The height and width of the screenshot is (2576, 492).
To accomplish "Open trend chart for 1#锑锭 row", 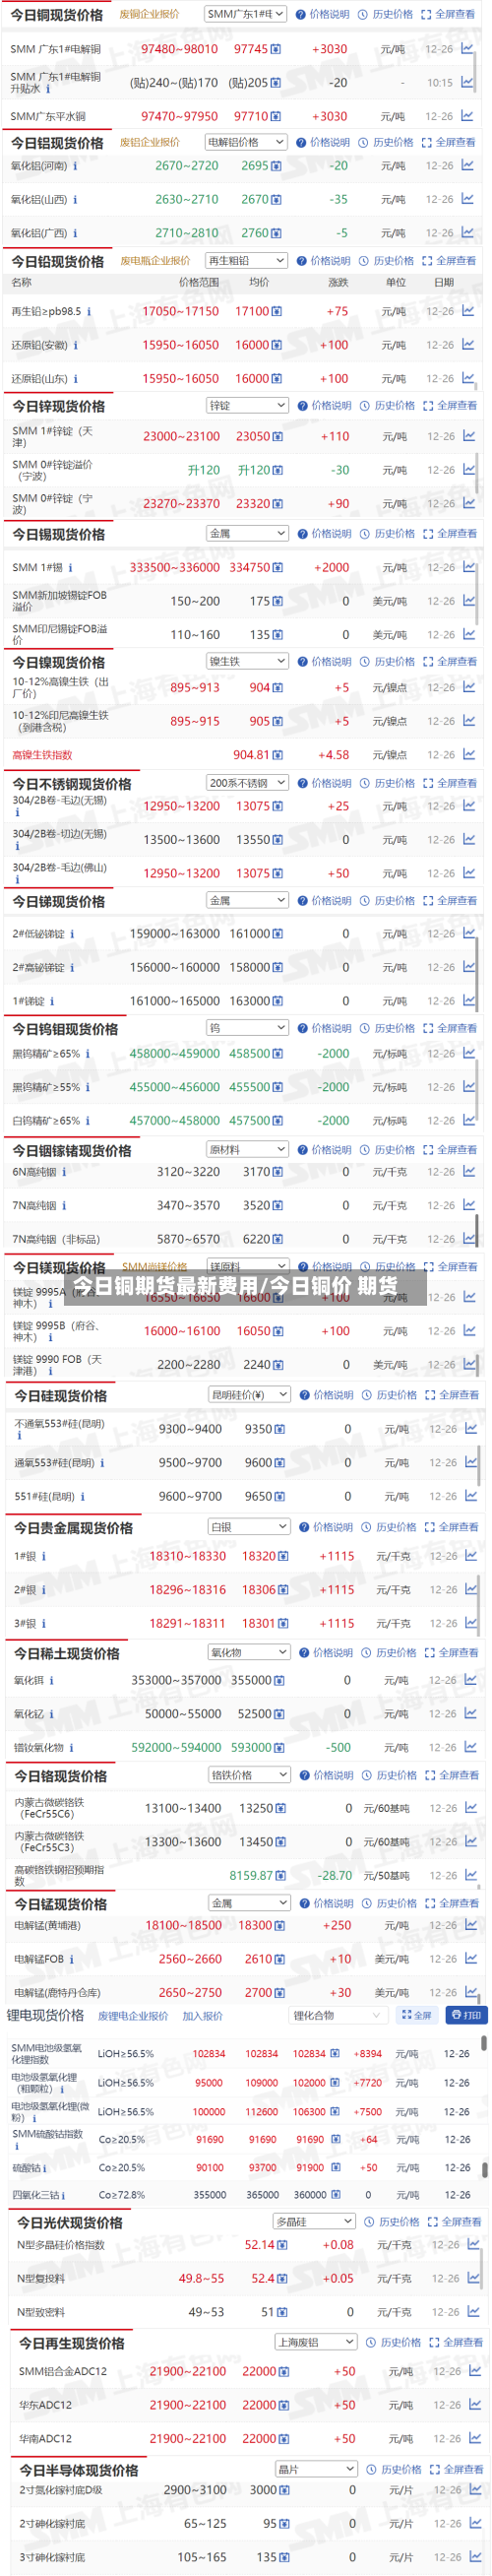I will tap(469, 1001).
